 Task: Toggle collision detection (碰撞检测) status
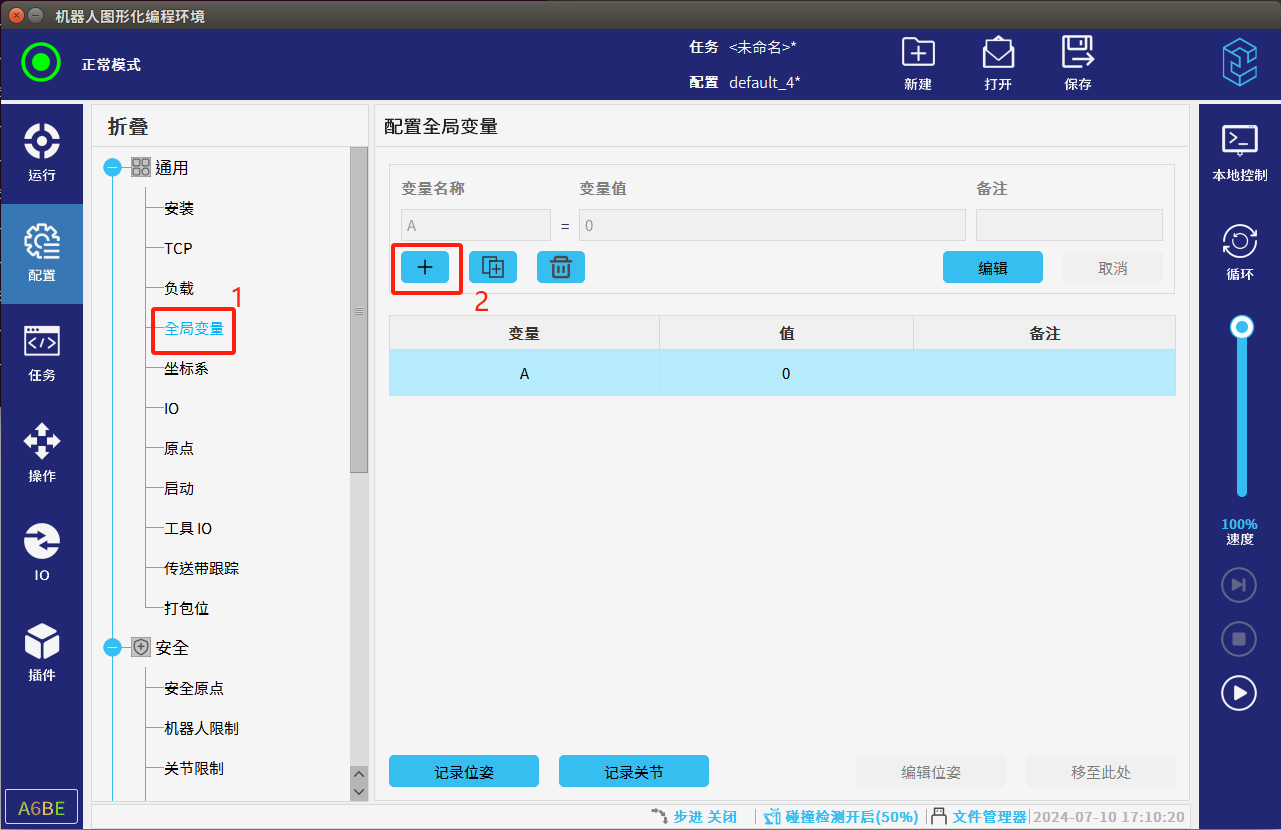(841, 817)
